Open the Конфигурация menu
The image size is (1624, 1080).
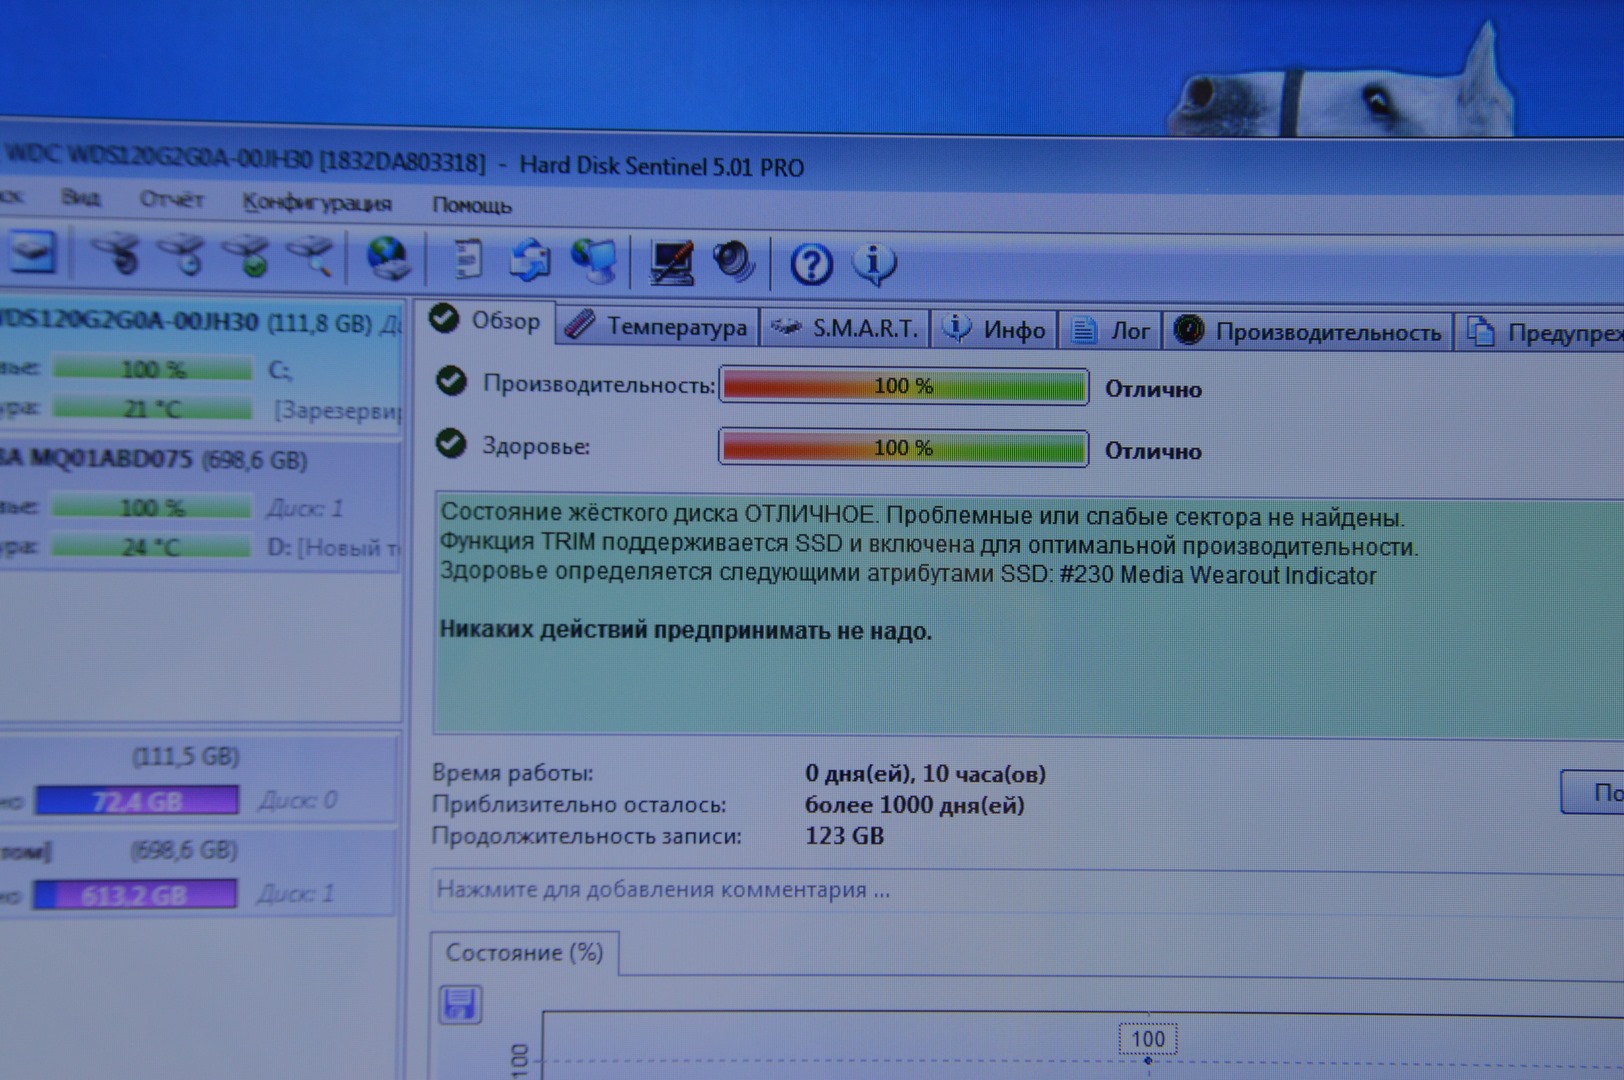coord(317,203)
